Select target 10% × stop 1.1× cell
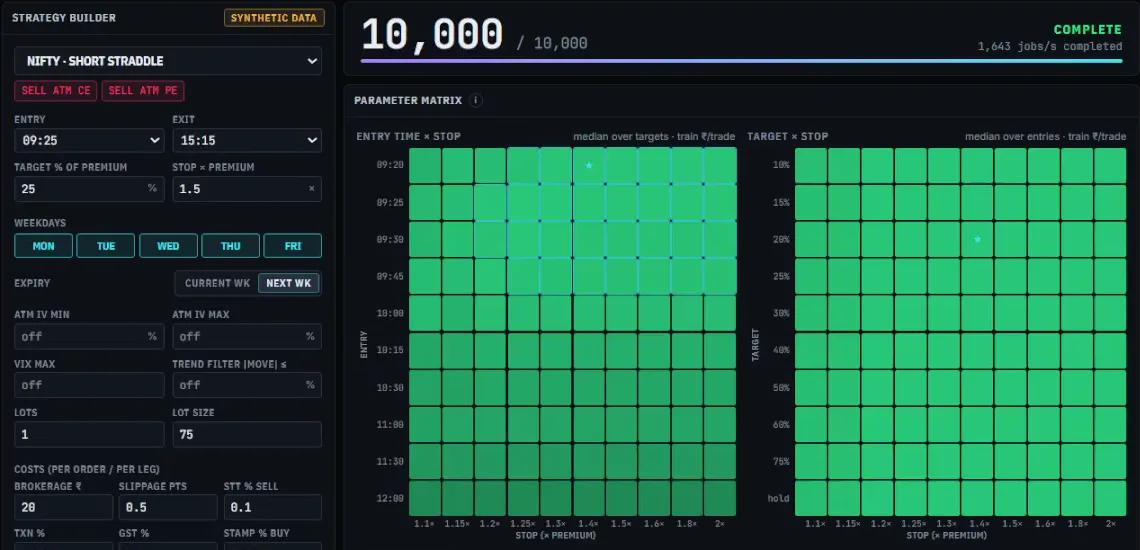 point(811,166)
